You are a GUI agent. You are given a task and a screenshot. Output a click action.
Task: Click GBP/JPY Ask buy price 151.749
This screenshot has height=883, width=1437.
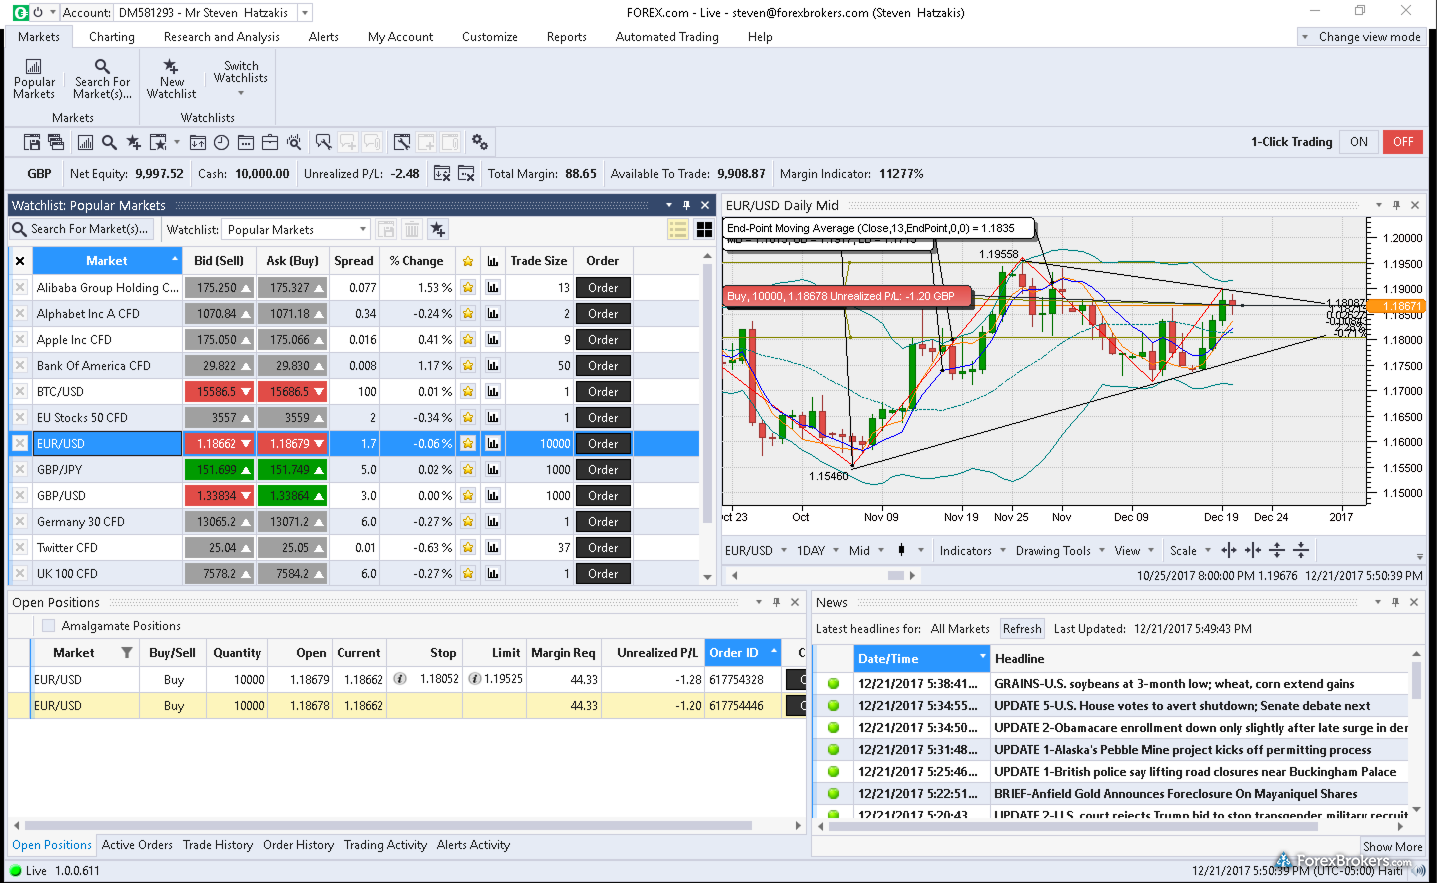pos(292,470)
